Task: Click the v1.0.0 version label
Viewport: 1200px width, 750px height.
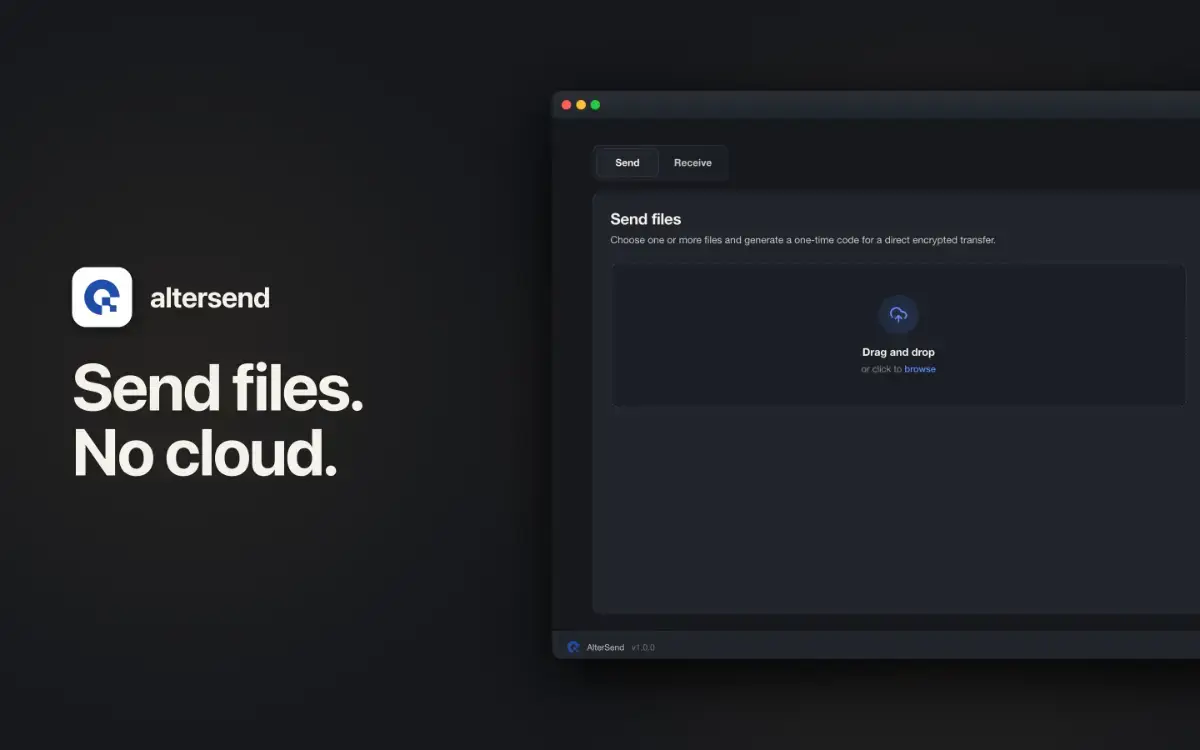Action: [643, 648]
